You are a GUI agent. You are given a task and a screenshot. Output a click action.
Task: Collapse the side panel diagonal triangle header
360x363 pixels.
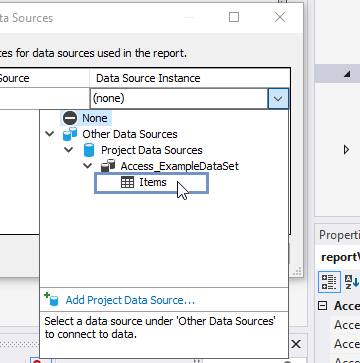coord(347,74)
